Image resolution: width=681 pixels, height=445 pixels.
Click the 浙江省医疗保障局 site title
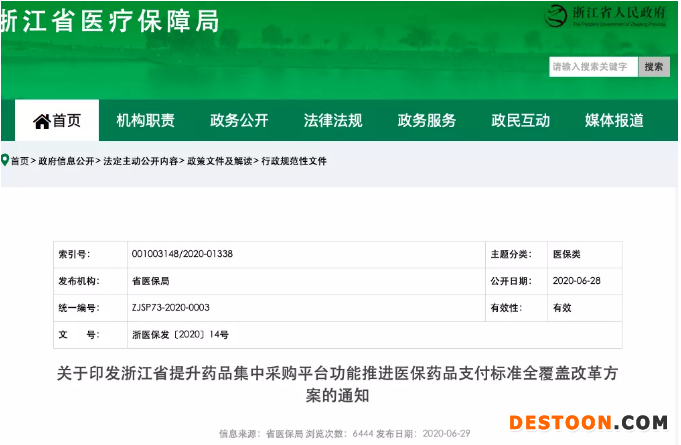[x=110, y=21]
